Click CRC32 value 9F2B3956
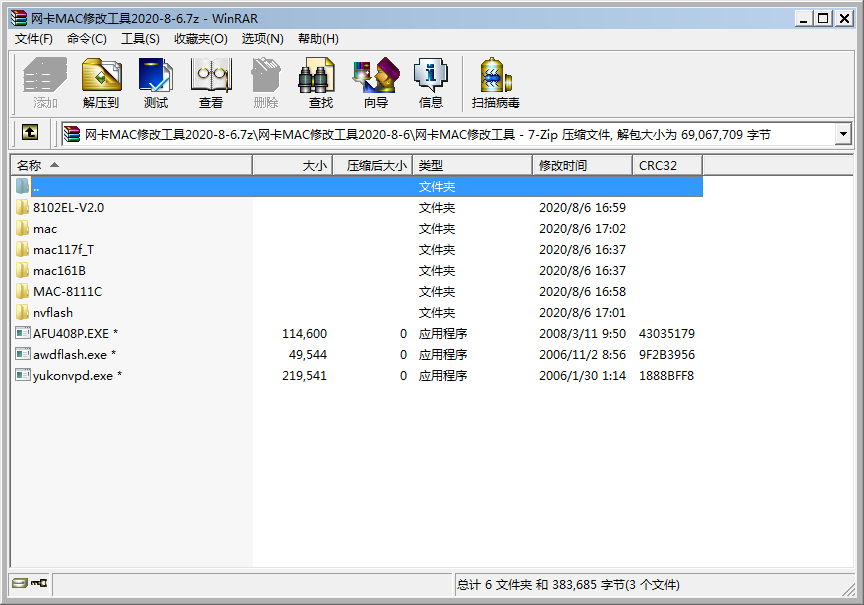864x605 pixels. coord(667,354)
